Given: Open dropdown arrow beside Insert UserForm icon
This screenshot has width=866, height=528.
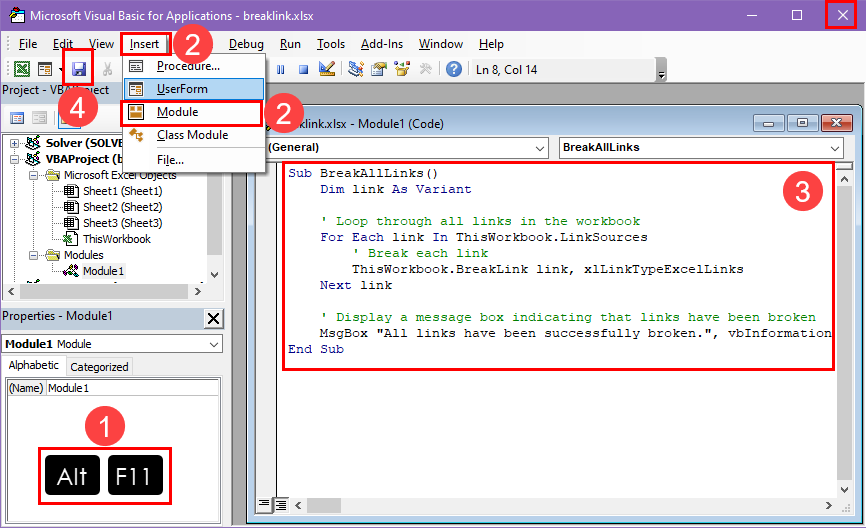Looking at the screenshot, I should [59, 70].
